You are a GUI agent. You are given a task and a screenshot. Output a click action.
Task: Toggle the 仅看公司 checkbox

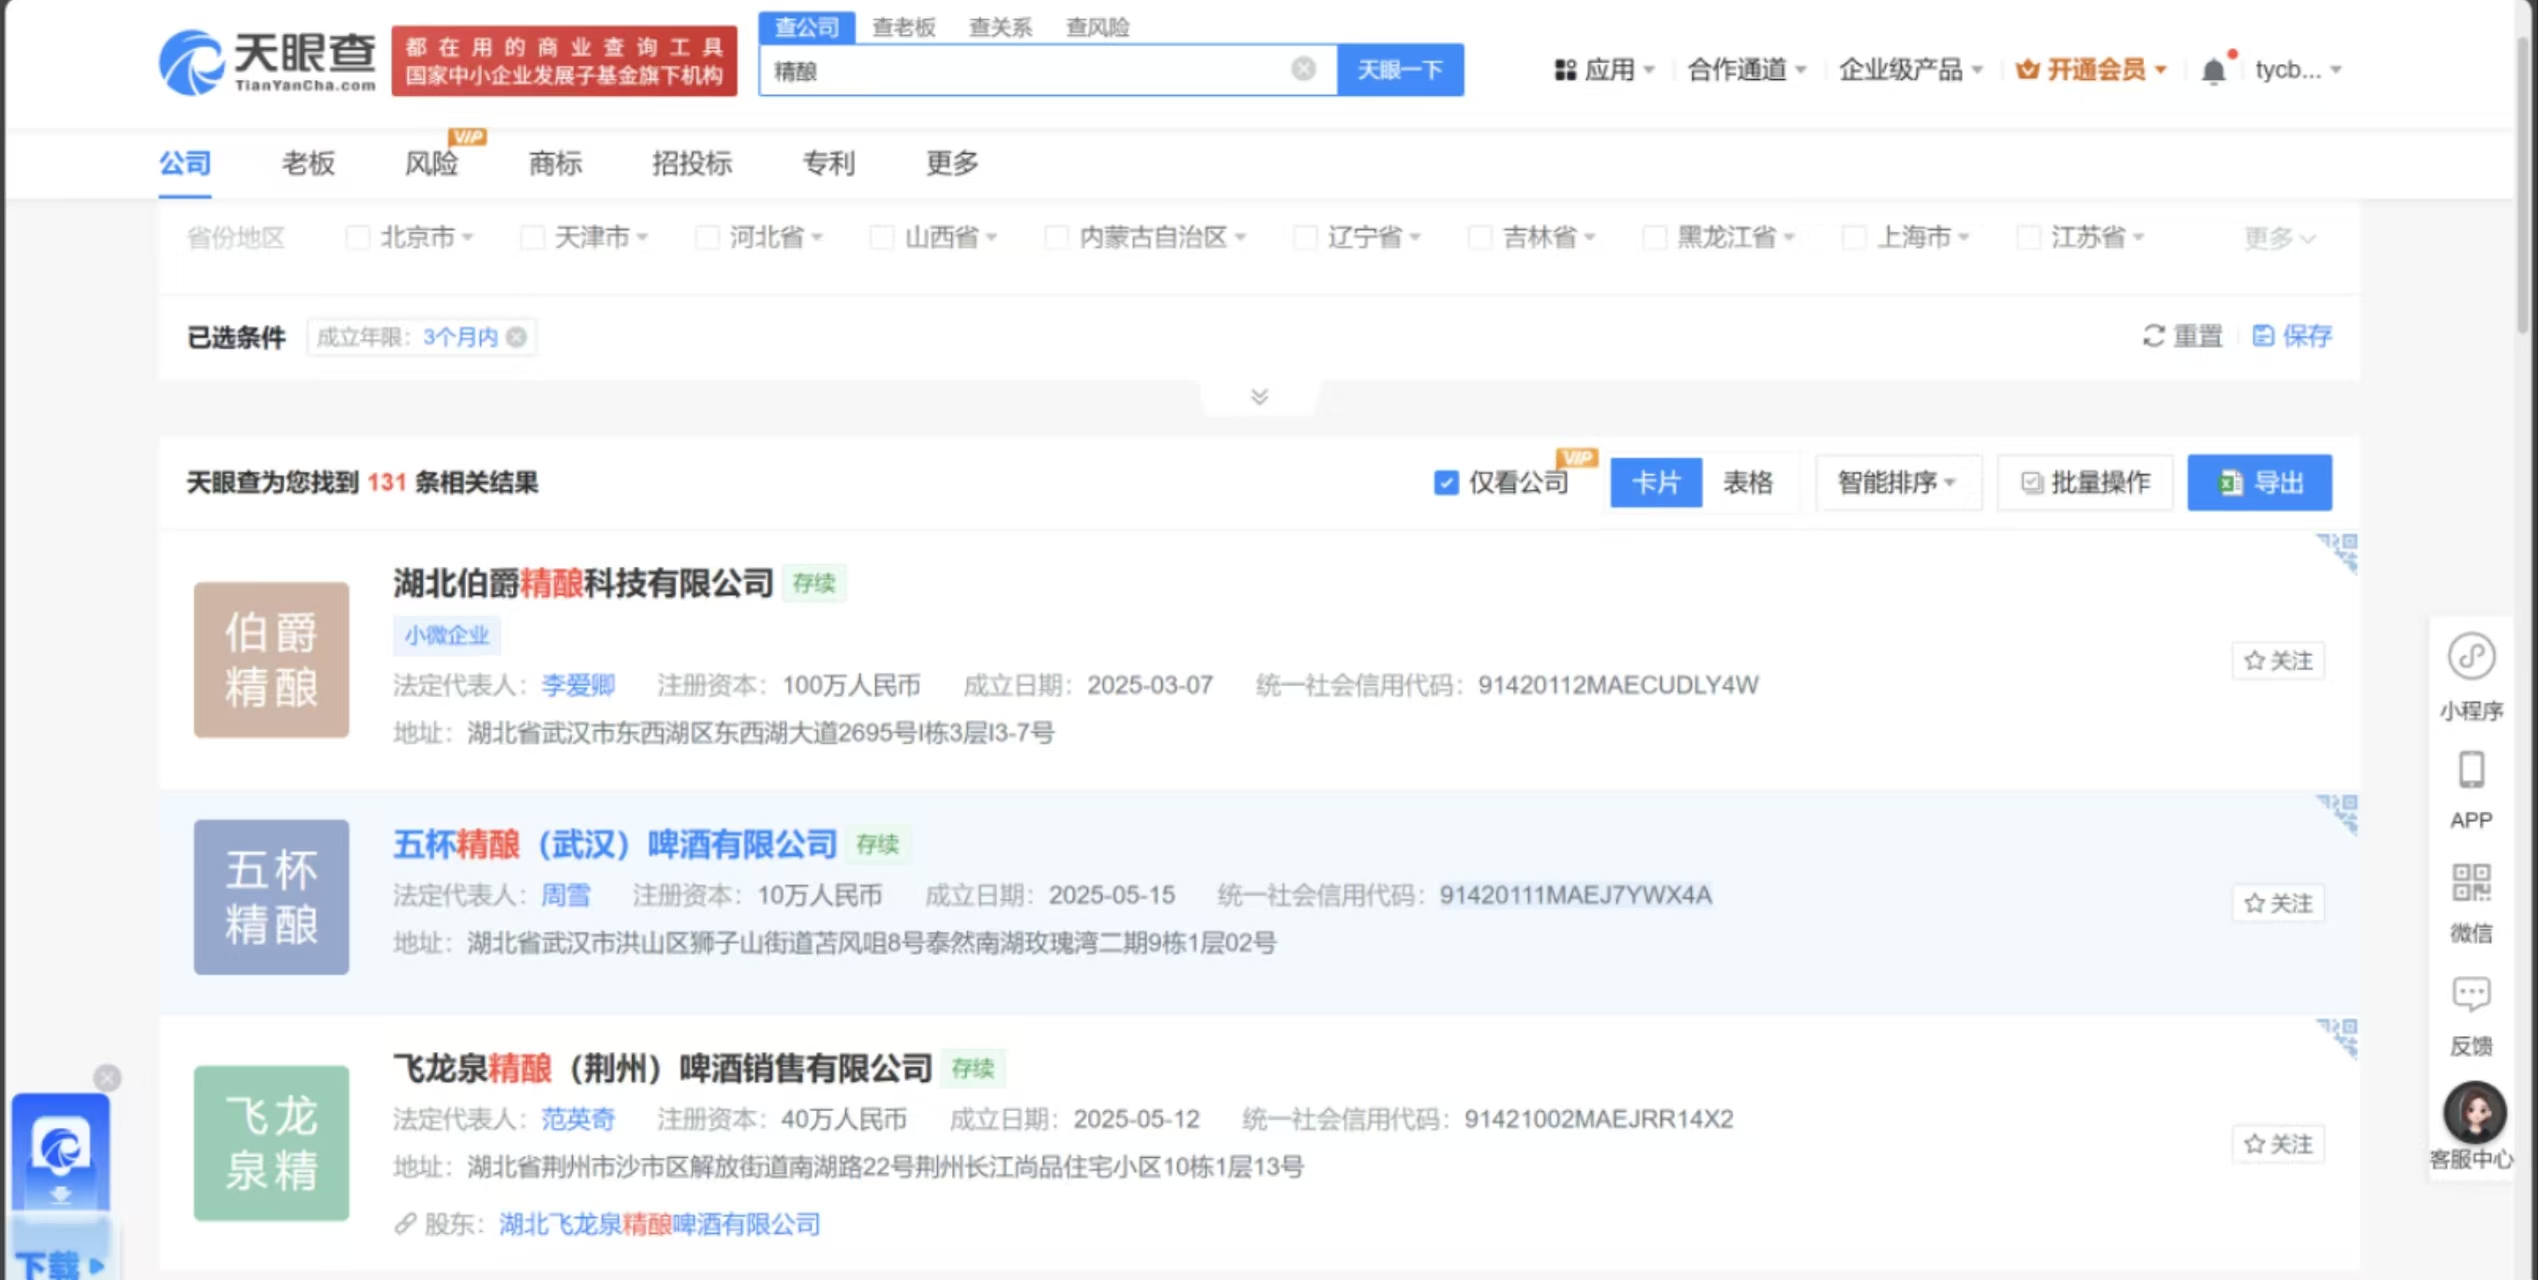coord(1446,483)
